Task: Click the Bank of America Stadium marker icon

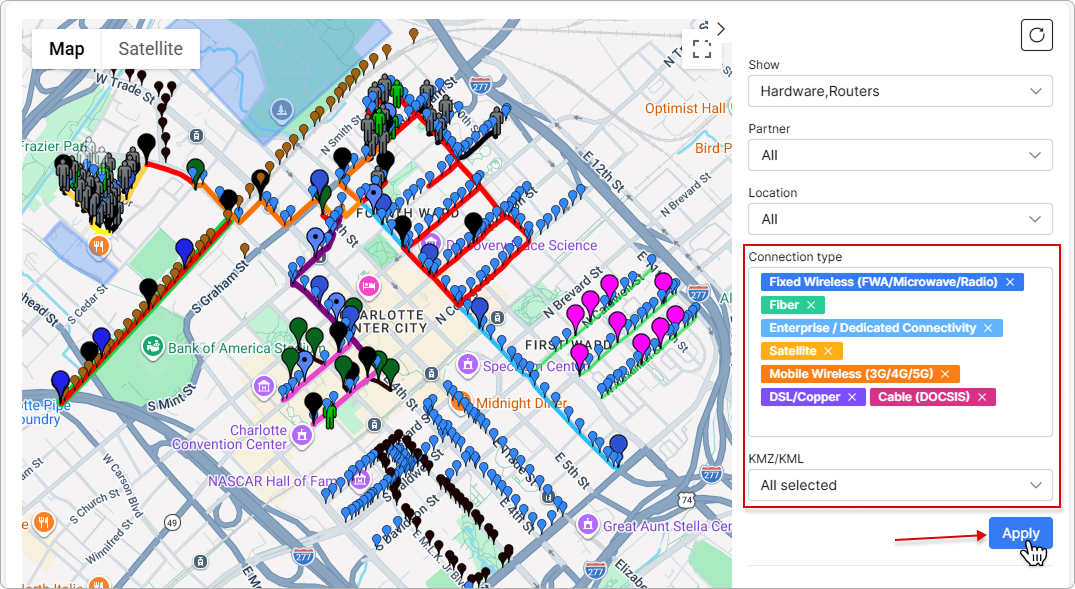Action: coord(152,348)
